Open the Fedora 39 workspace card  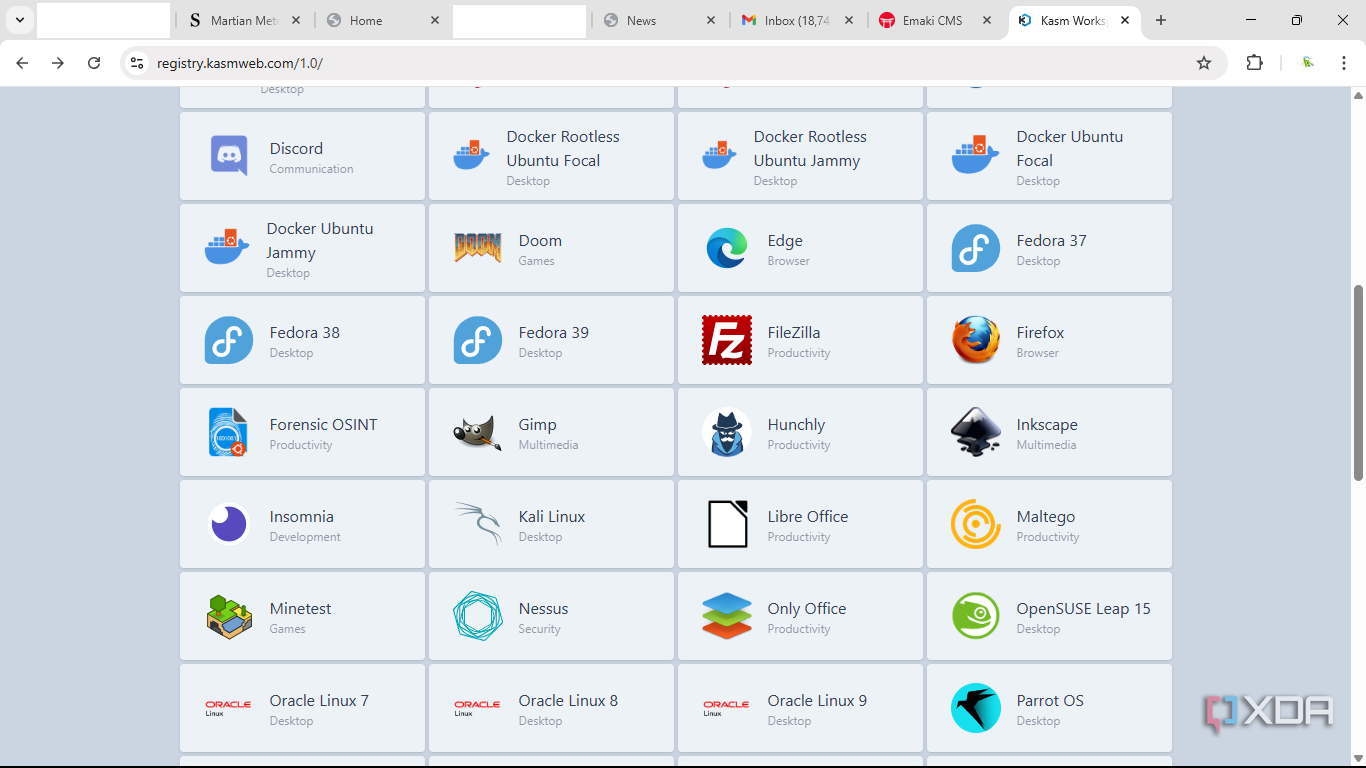coord(551,340)
